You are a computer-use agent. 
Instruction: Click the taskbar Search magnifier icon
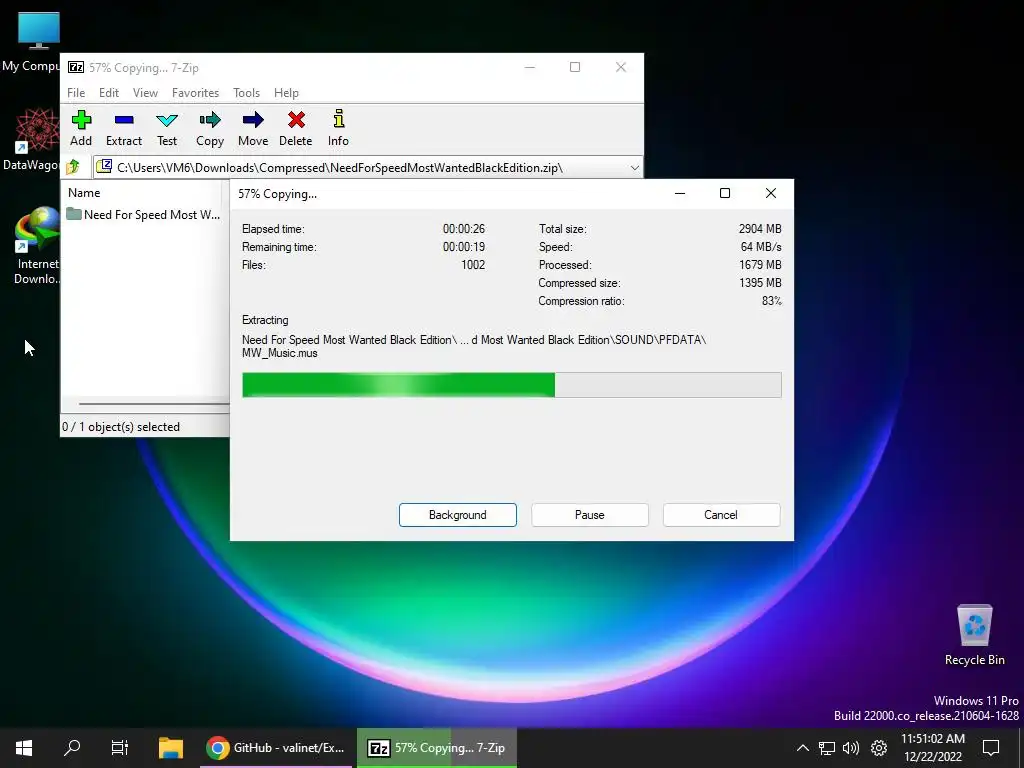[x=72, y=748]
